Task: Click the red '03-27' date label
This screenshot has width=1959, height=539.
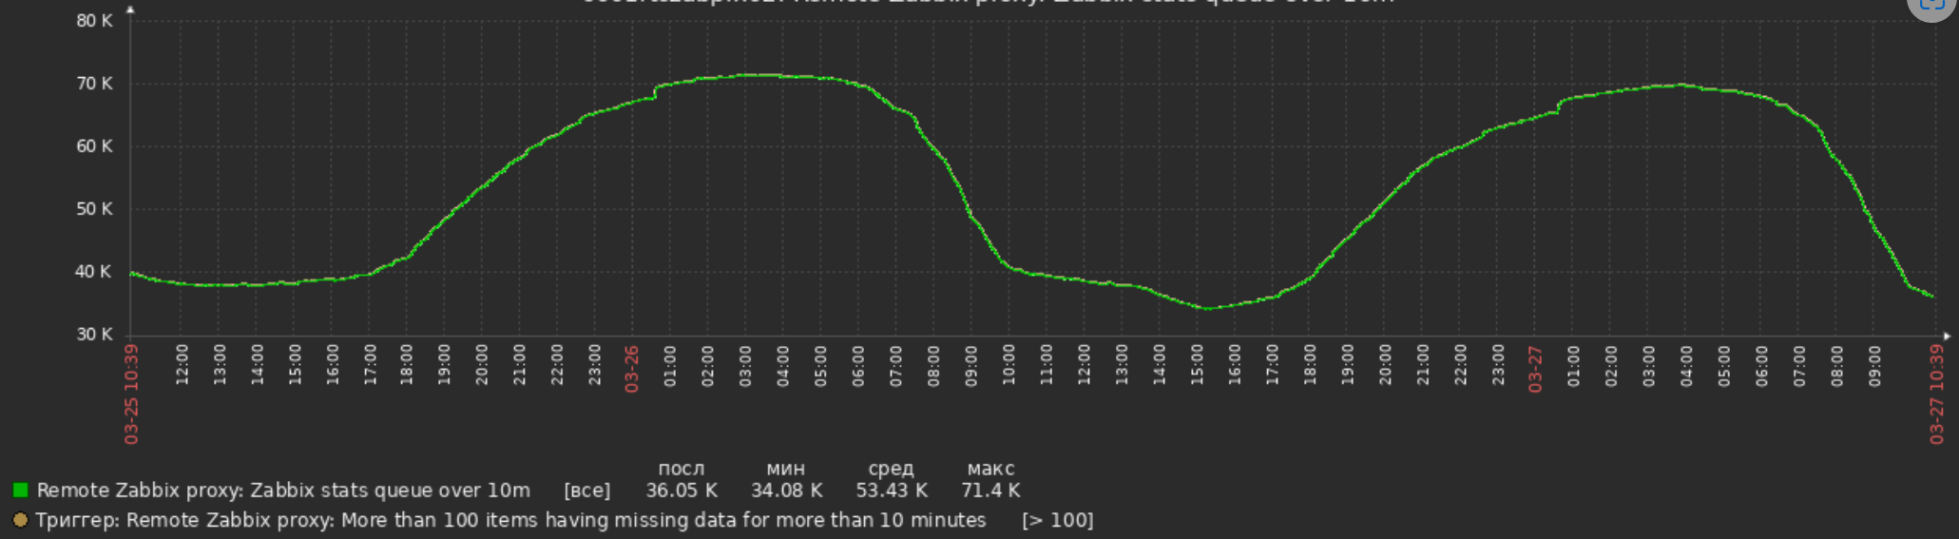Action: coord(1536,369)
